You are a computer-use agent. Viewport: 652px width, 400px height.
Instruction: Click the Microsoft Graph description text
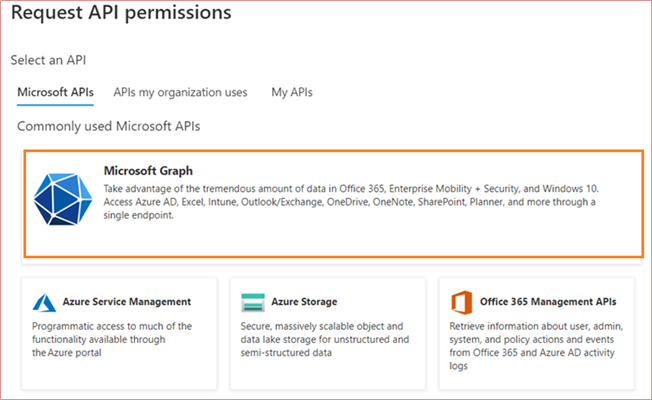coord(351,202)
